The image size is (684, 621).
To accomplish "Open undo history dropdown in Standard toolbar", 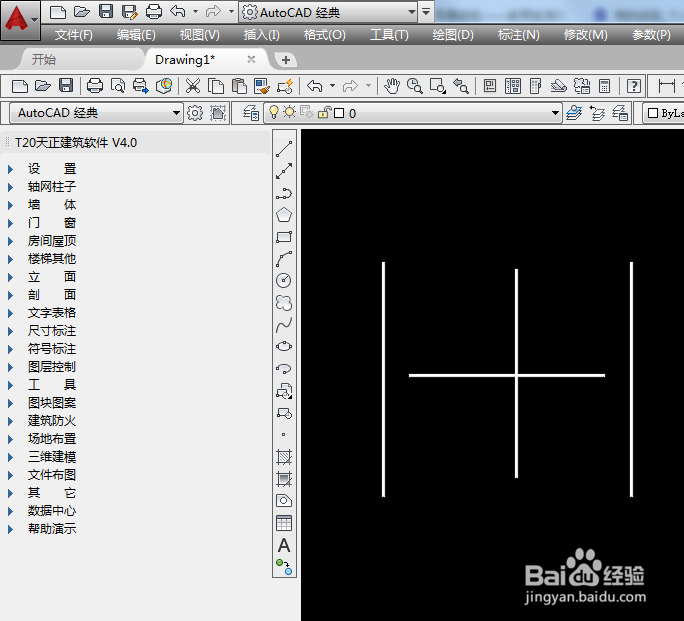I will [x=332, y=86].
